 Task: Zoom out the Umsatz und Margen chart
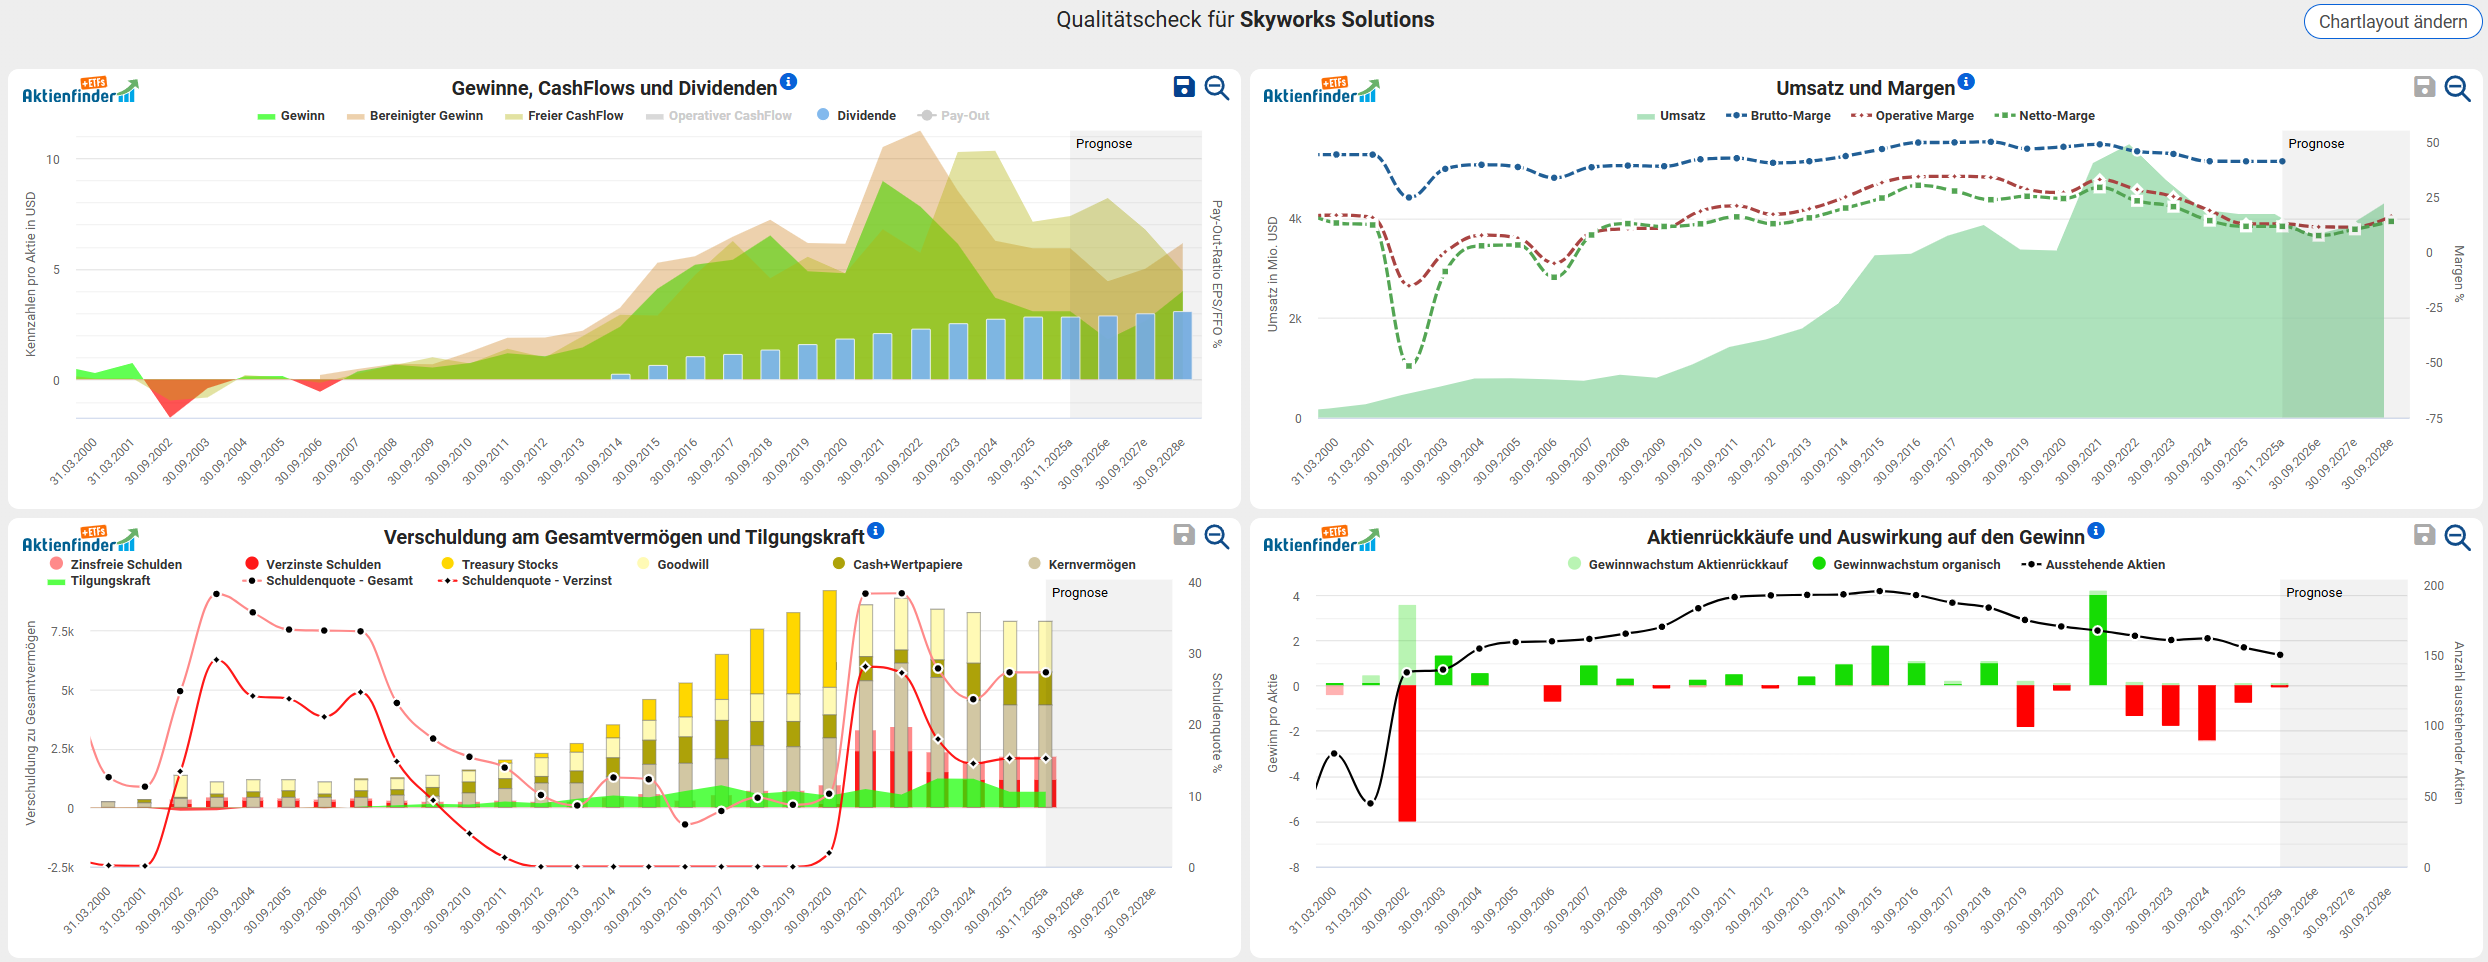[2457, 88]
